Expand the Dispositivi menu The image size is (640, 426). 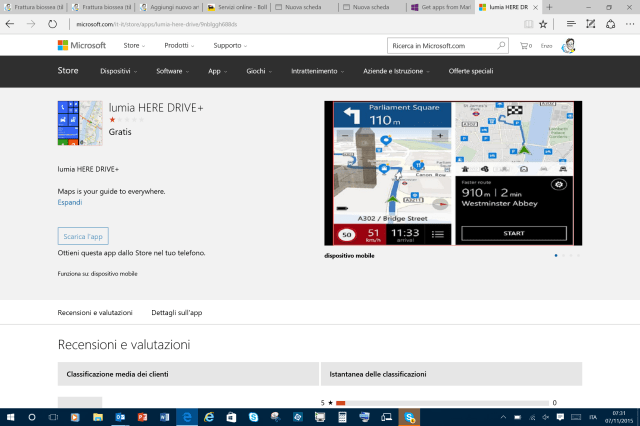click(118, 71)
